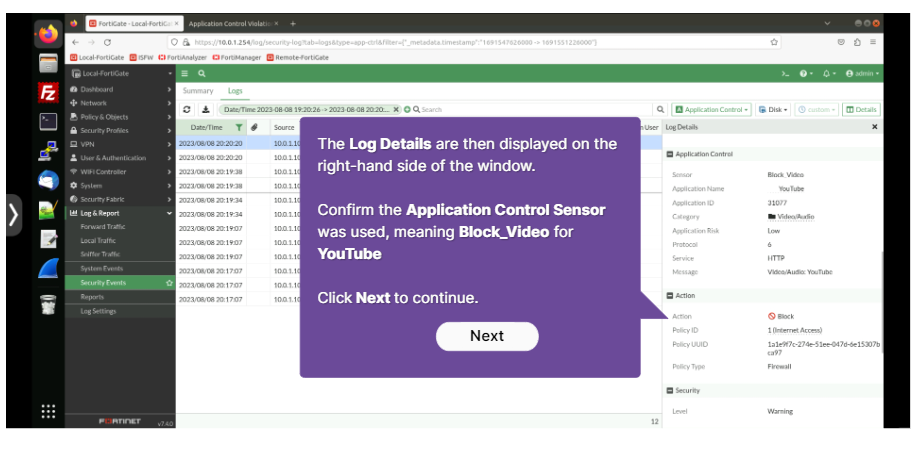Collapse the Application Control section
This screenshot has width=916, height=456.
[670, 154]
